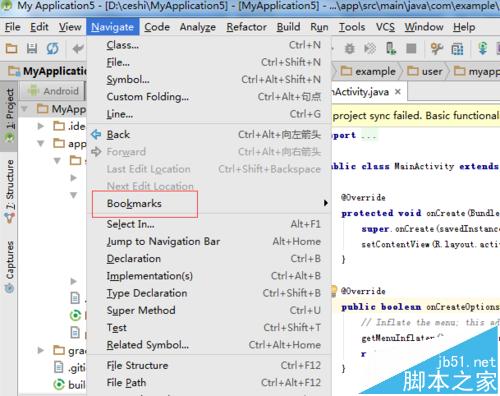Choose Related Symbol... menu item

click(x=209, y=345)
